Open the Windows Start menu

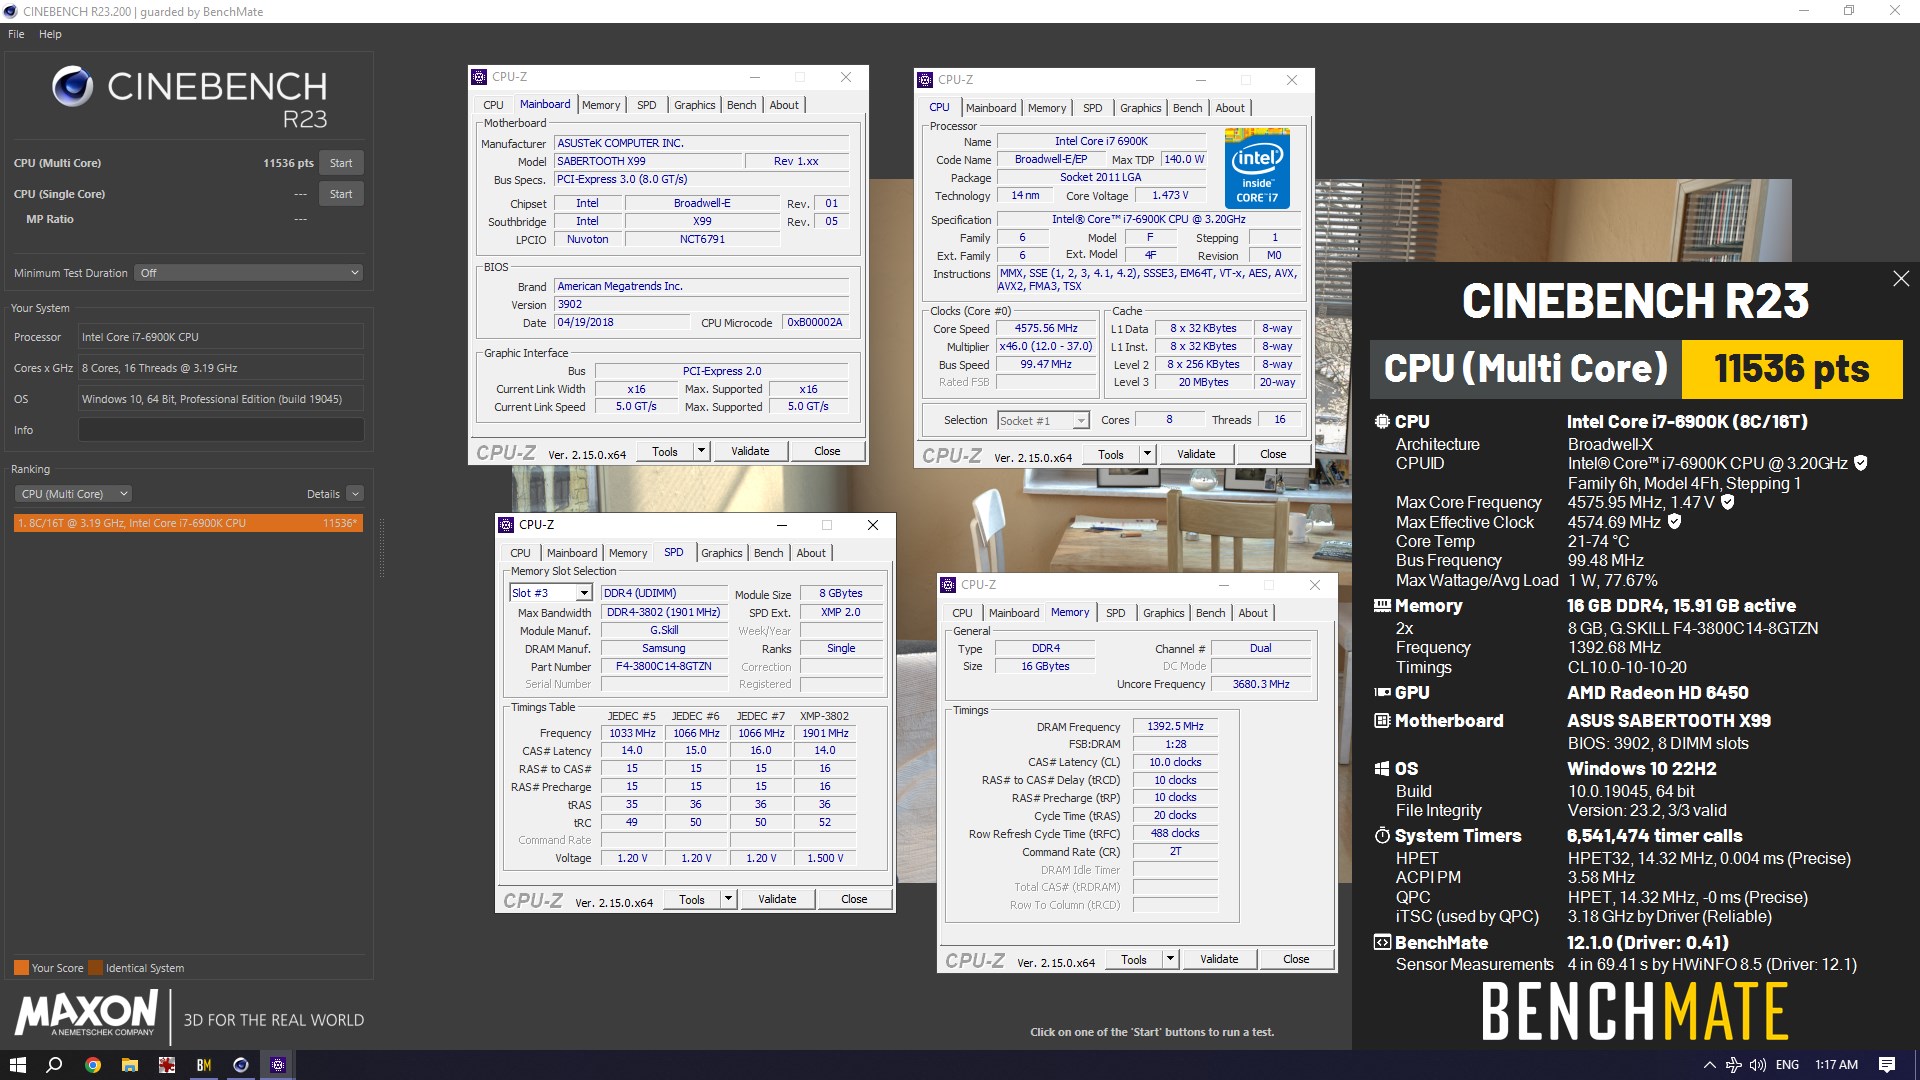(17, 1065)
